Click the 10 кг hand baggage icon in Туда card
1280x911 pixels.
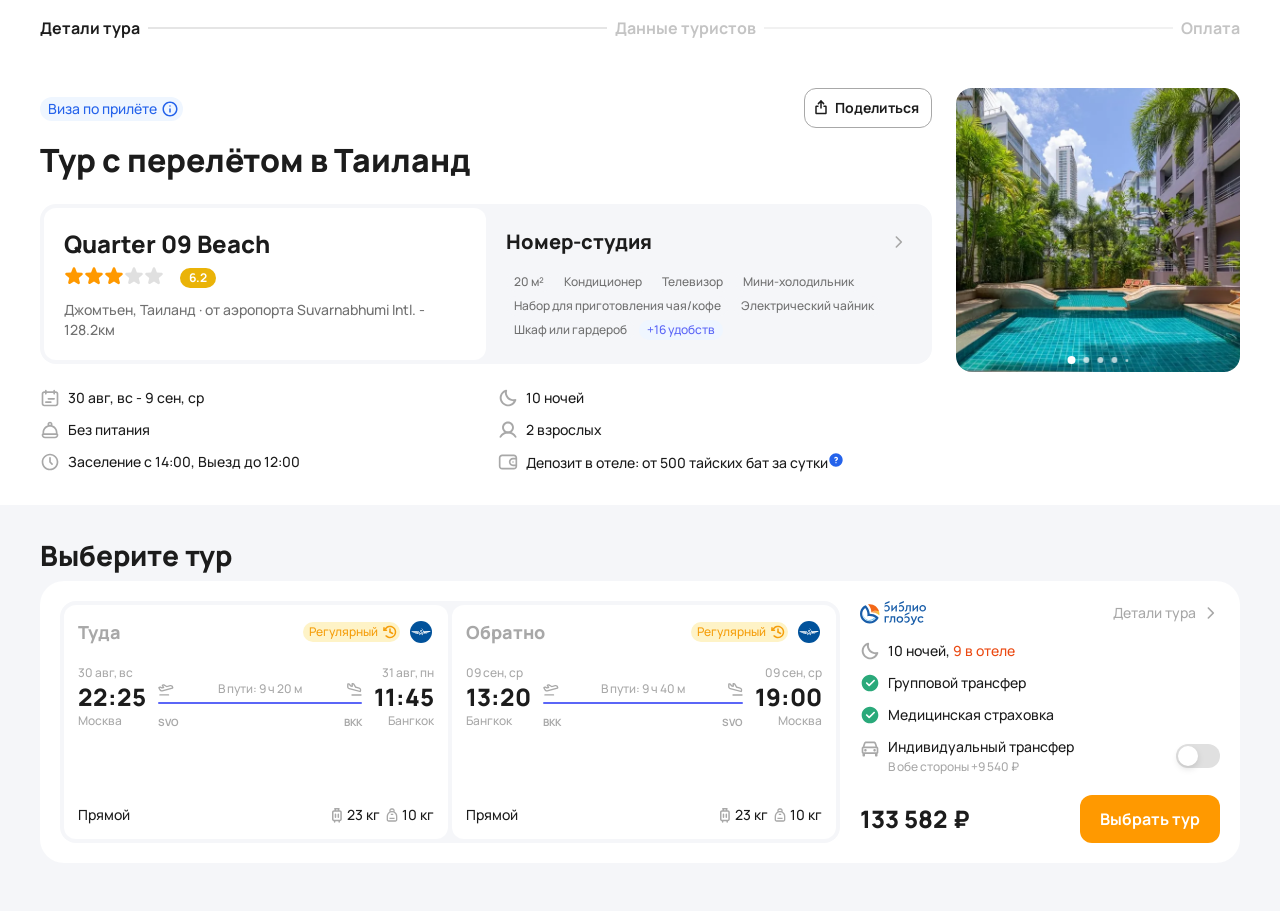(x=392, y=815)
